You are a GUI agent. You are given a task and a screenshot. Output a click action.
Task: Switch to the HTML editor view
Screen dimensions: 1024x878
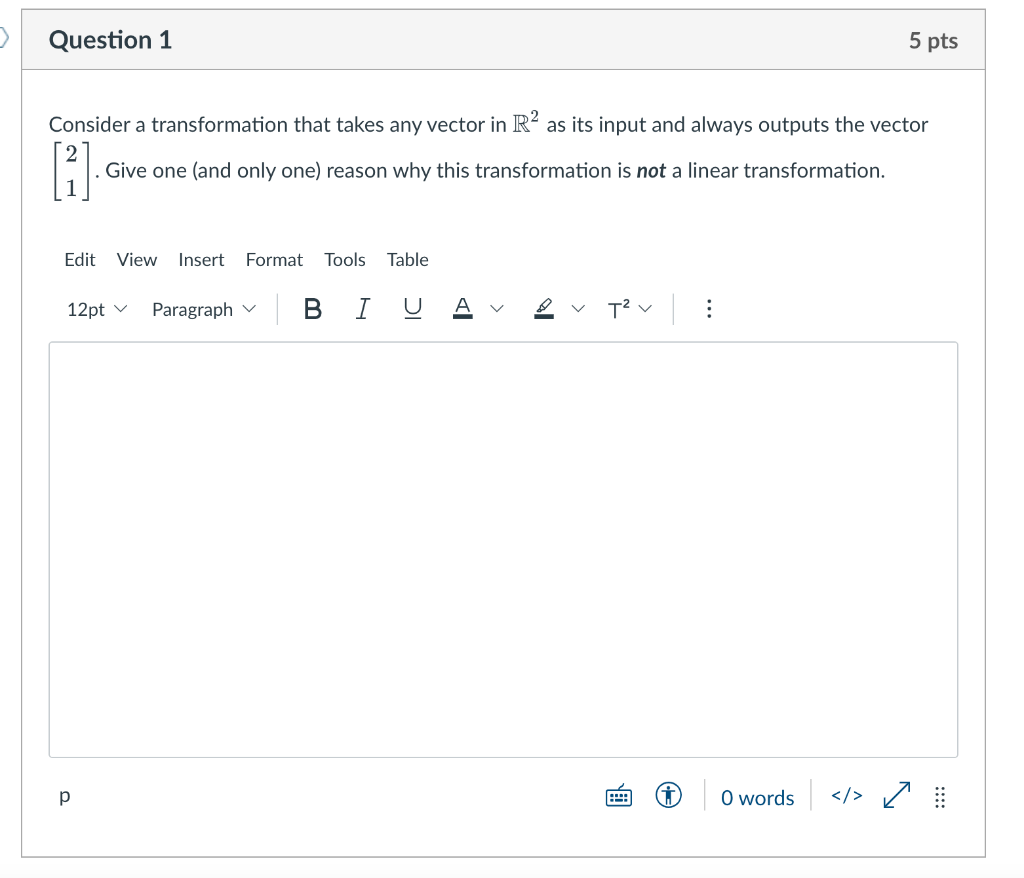846,796
